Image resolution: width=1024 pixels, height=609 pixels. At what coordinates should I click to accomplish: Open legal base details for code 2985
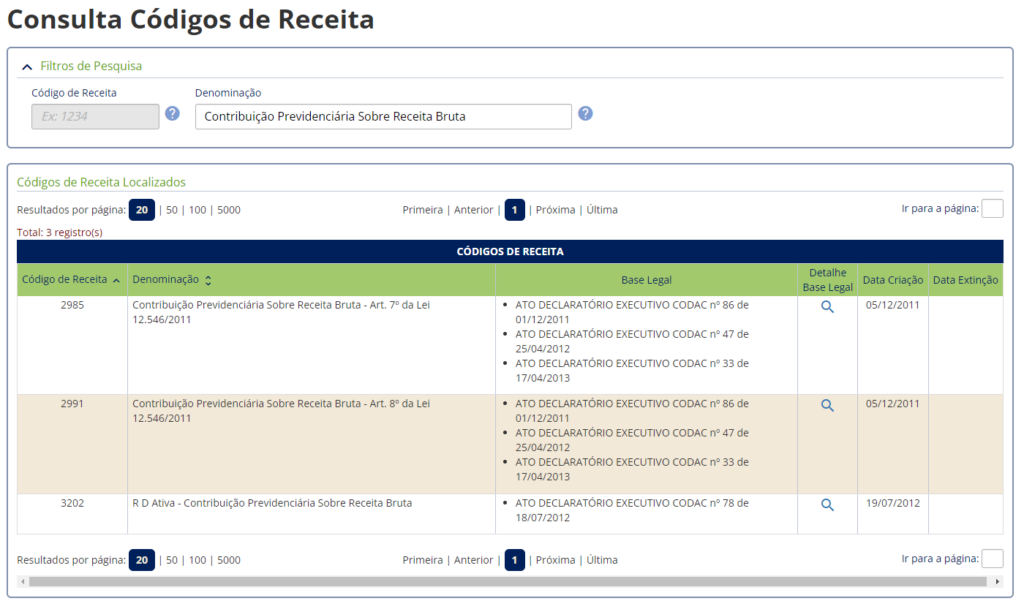[x=827, y=307]
